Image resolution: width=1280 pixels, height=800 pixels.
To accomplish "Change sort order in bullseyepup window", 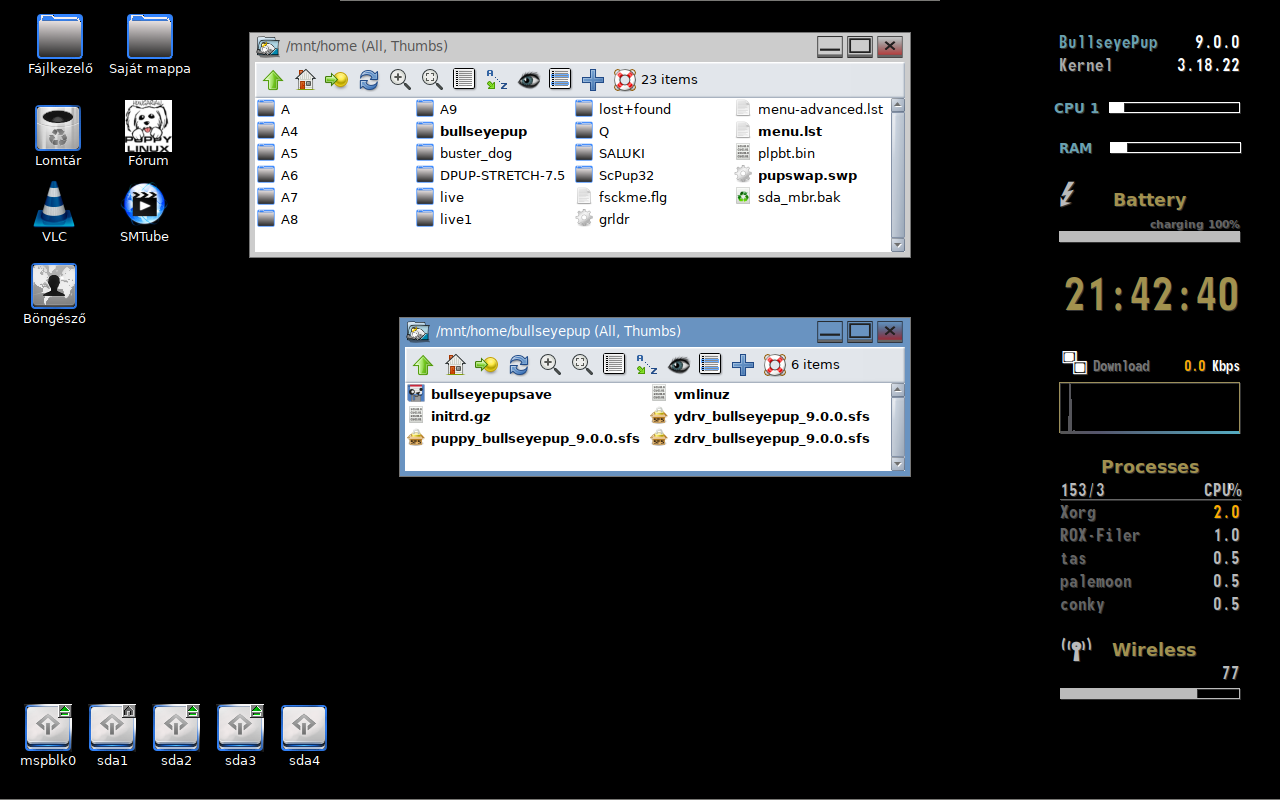I will click(646, 365).
